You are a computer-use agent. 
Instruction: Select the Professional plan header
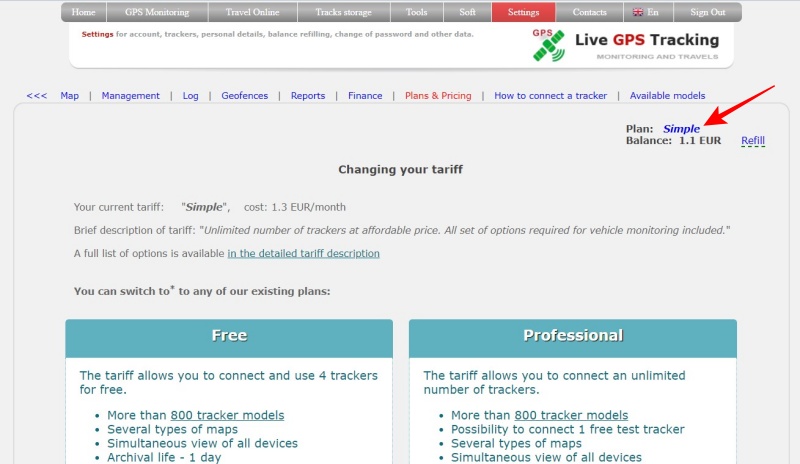click(x=573, y=336)
